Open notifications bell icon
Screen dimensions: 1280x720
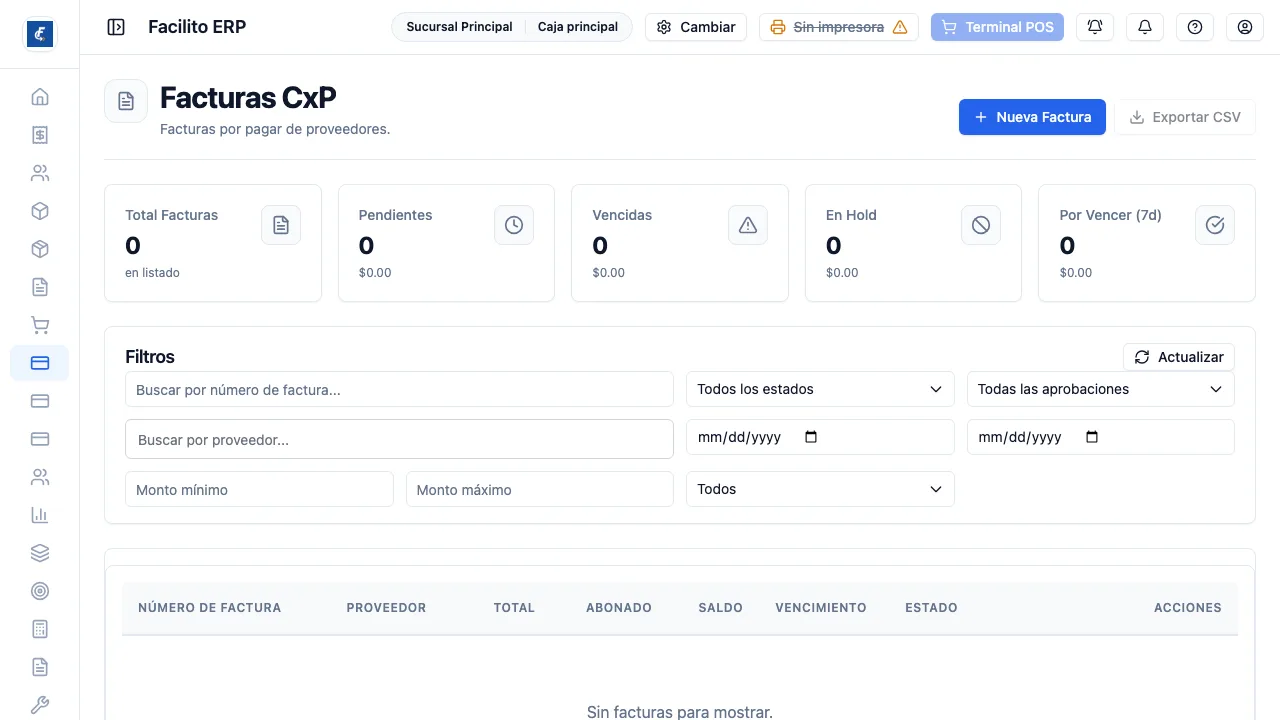coord(1145,27)
